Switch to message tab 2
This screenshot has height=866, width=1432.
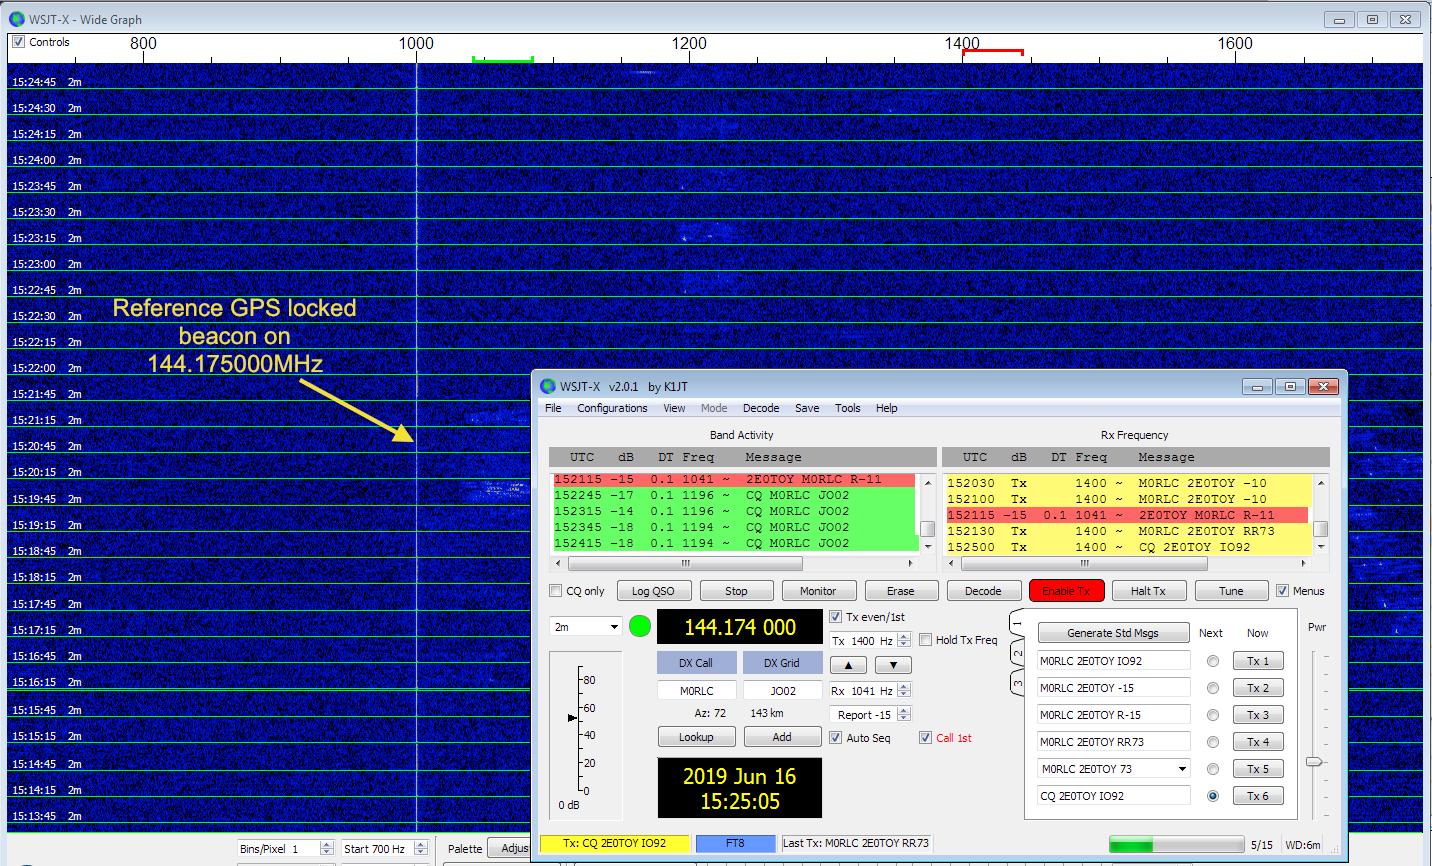click(1018, 653)
